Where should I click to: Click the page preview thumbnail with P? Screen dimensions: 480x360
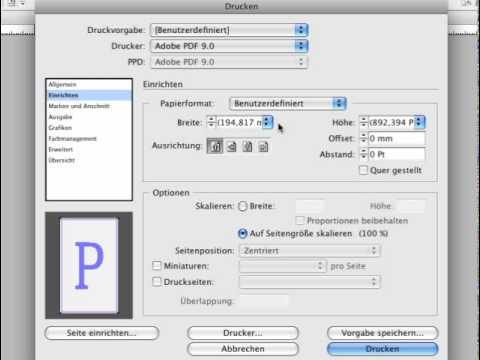point(89,265)
